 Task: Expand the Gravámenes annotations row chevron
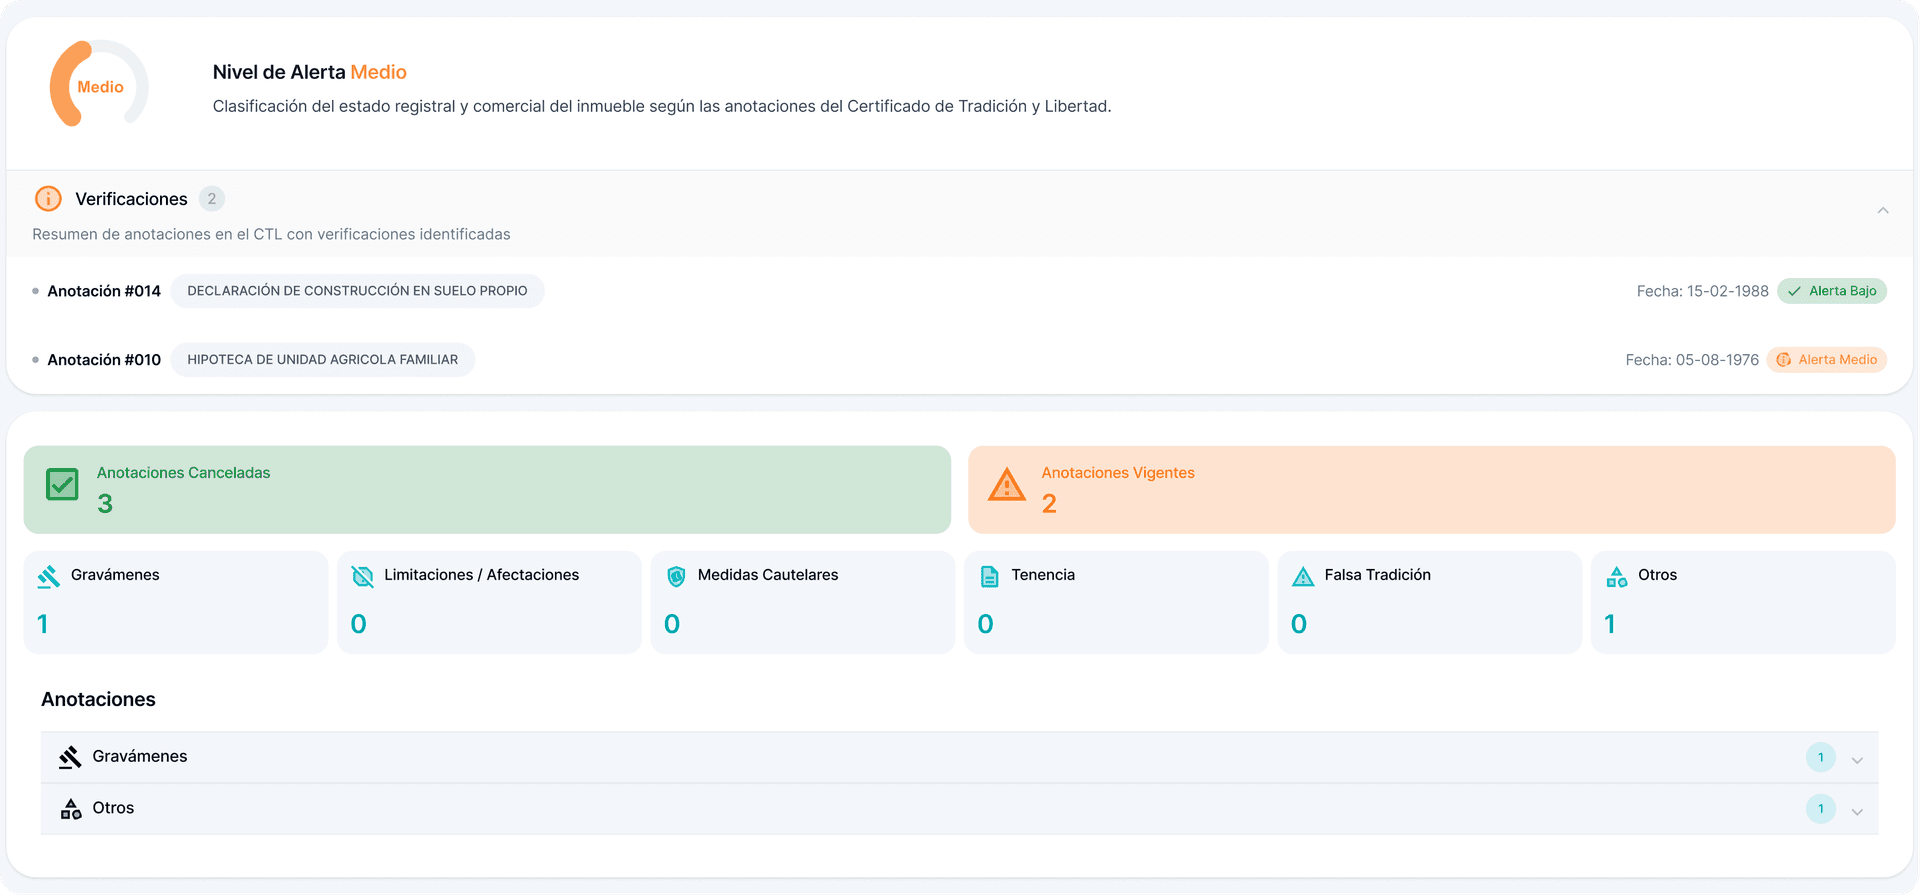click(1857, 760)
